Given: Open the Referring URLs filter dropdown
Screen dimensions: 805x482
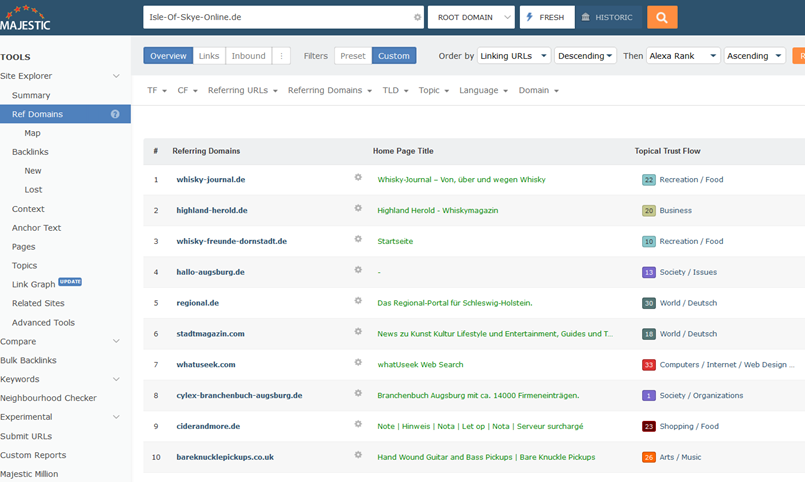Looking at the screenshot, I should click(x=242, y=90).
